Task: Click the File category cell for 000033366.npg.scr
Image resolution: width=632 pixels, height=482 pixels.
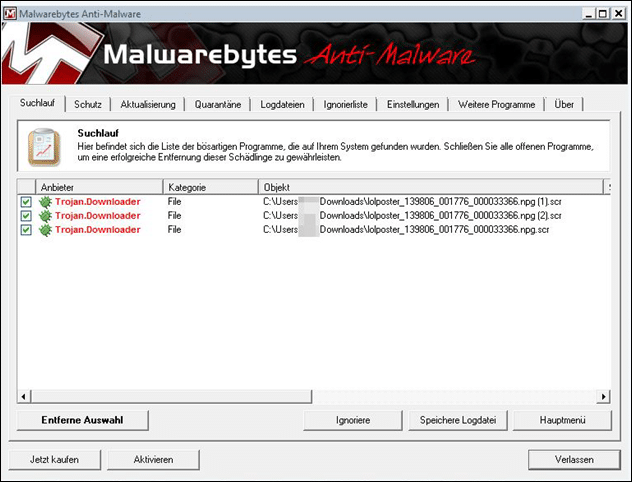Action: [175, 230]
